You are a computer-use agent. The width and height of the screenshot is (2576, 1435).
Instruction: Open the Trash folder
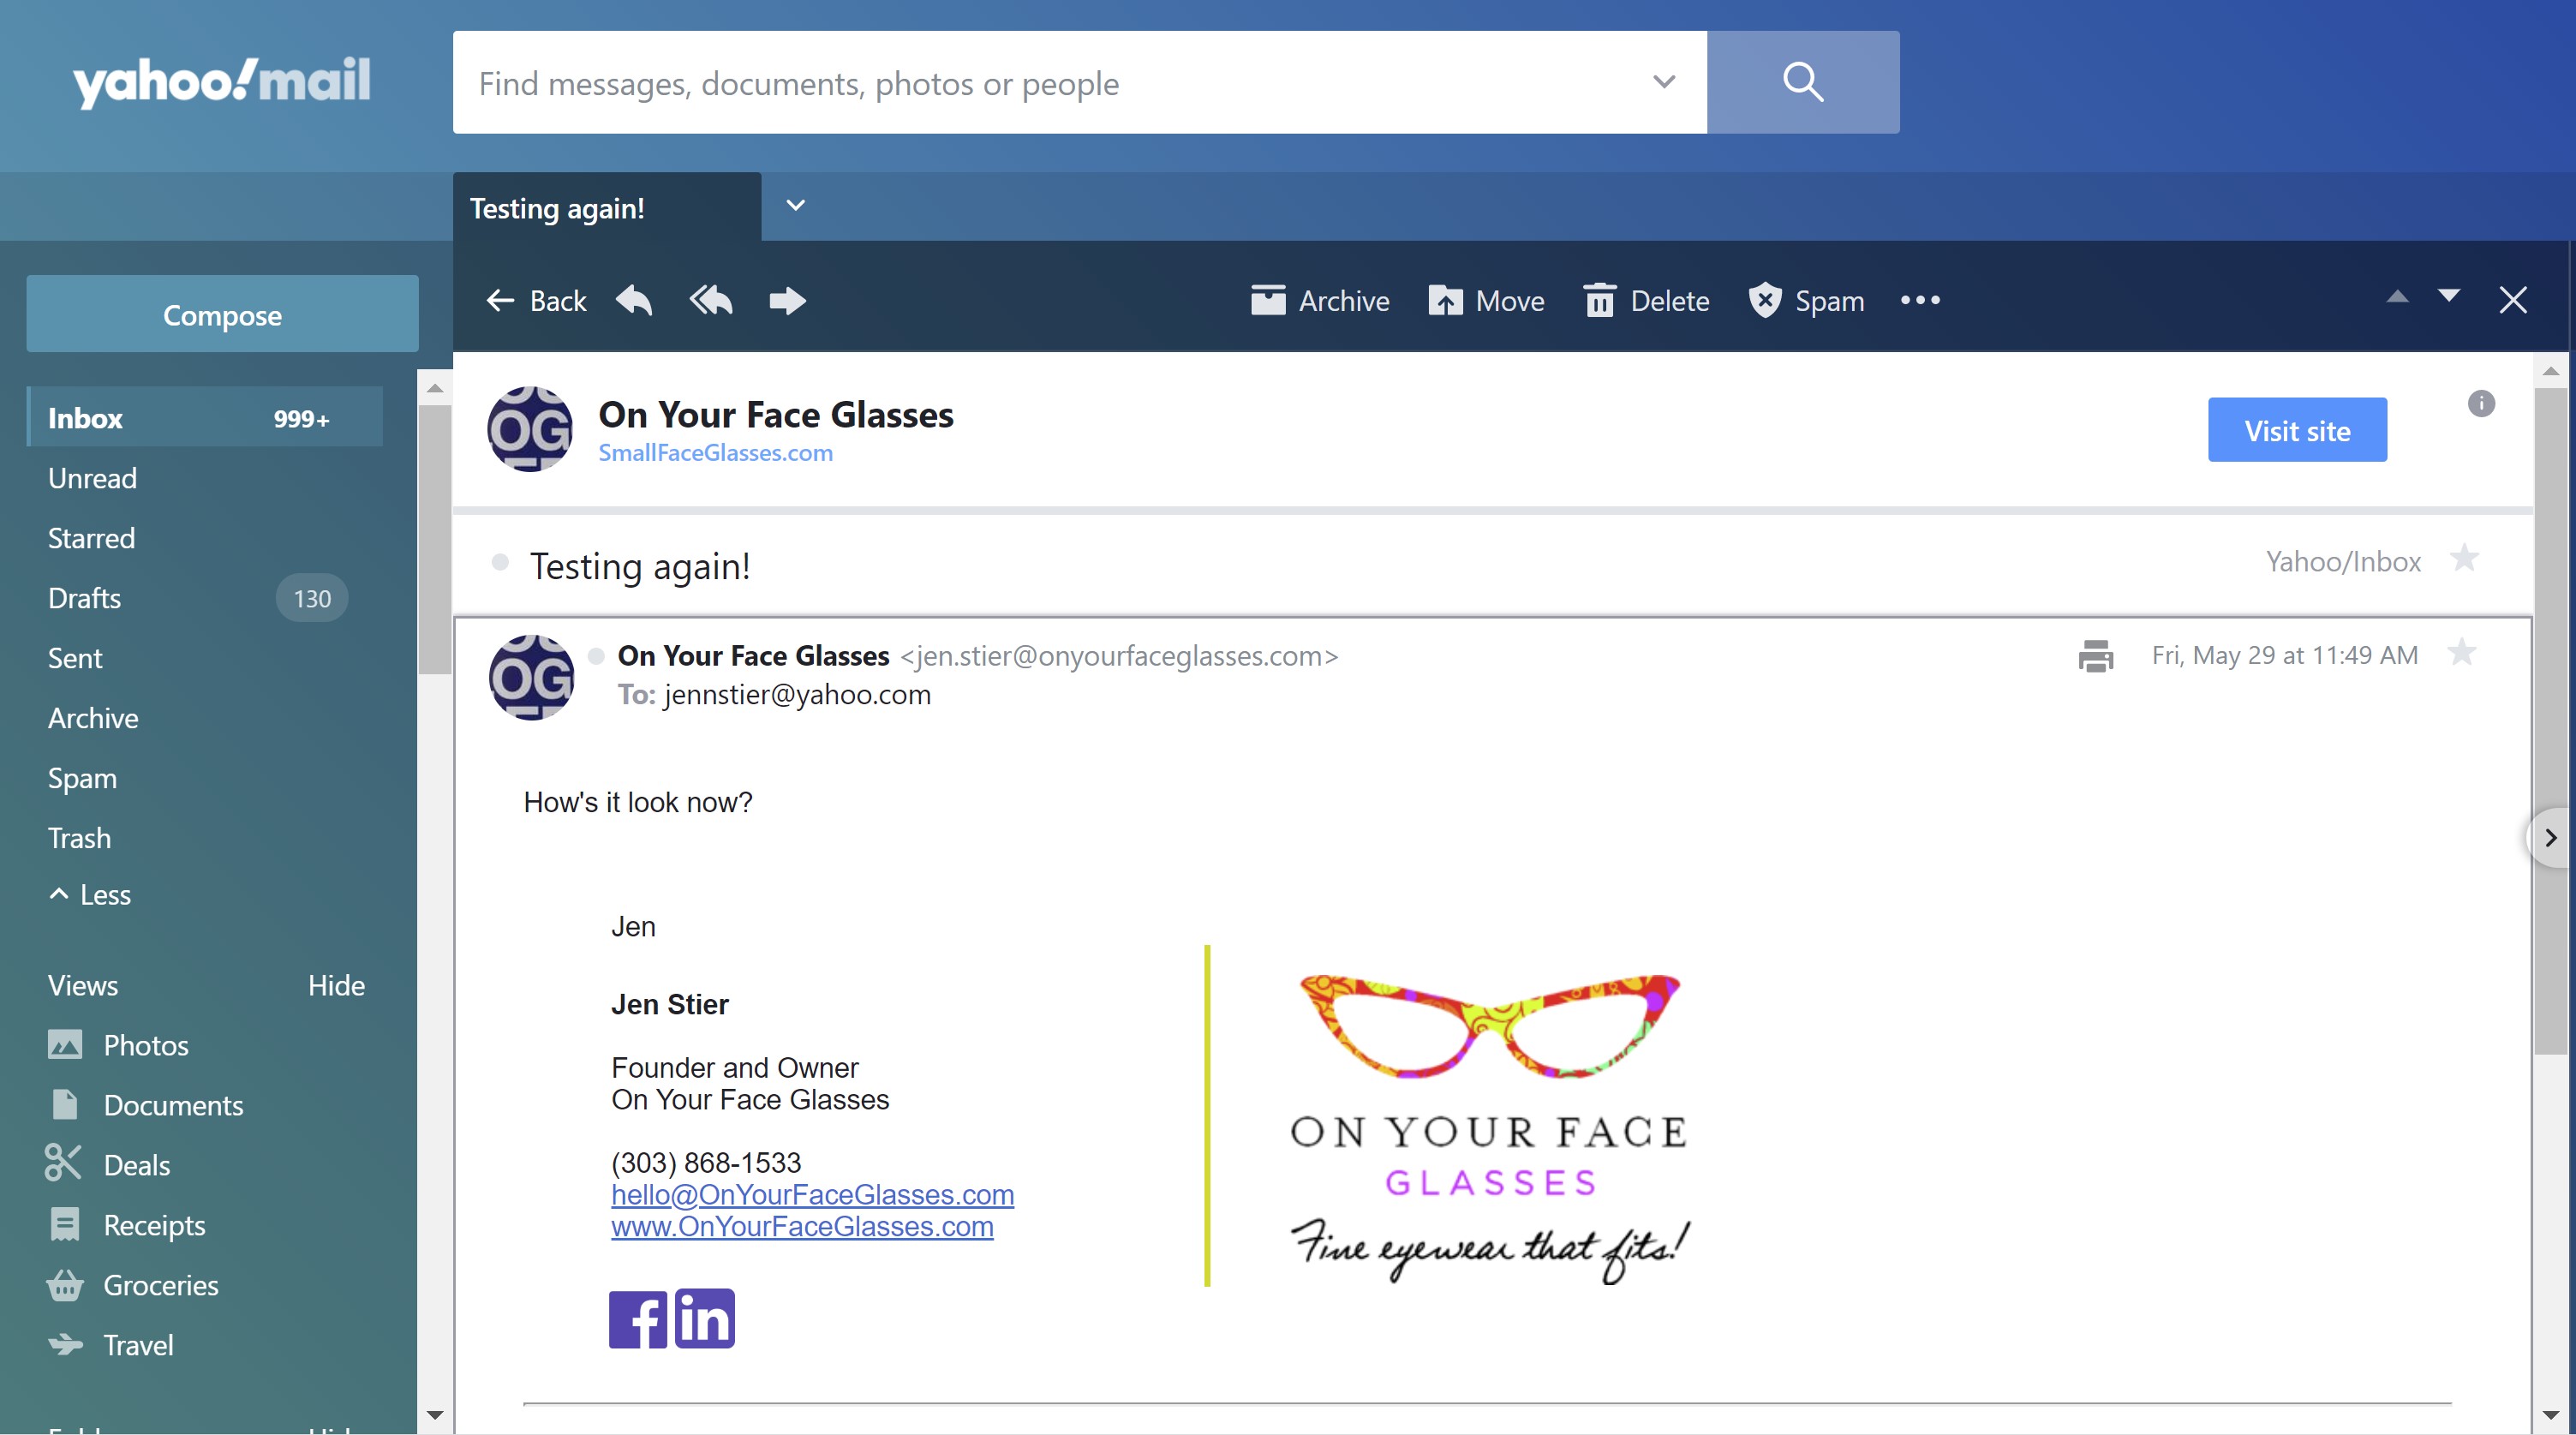79,838
